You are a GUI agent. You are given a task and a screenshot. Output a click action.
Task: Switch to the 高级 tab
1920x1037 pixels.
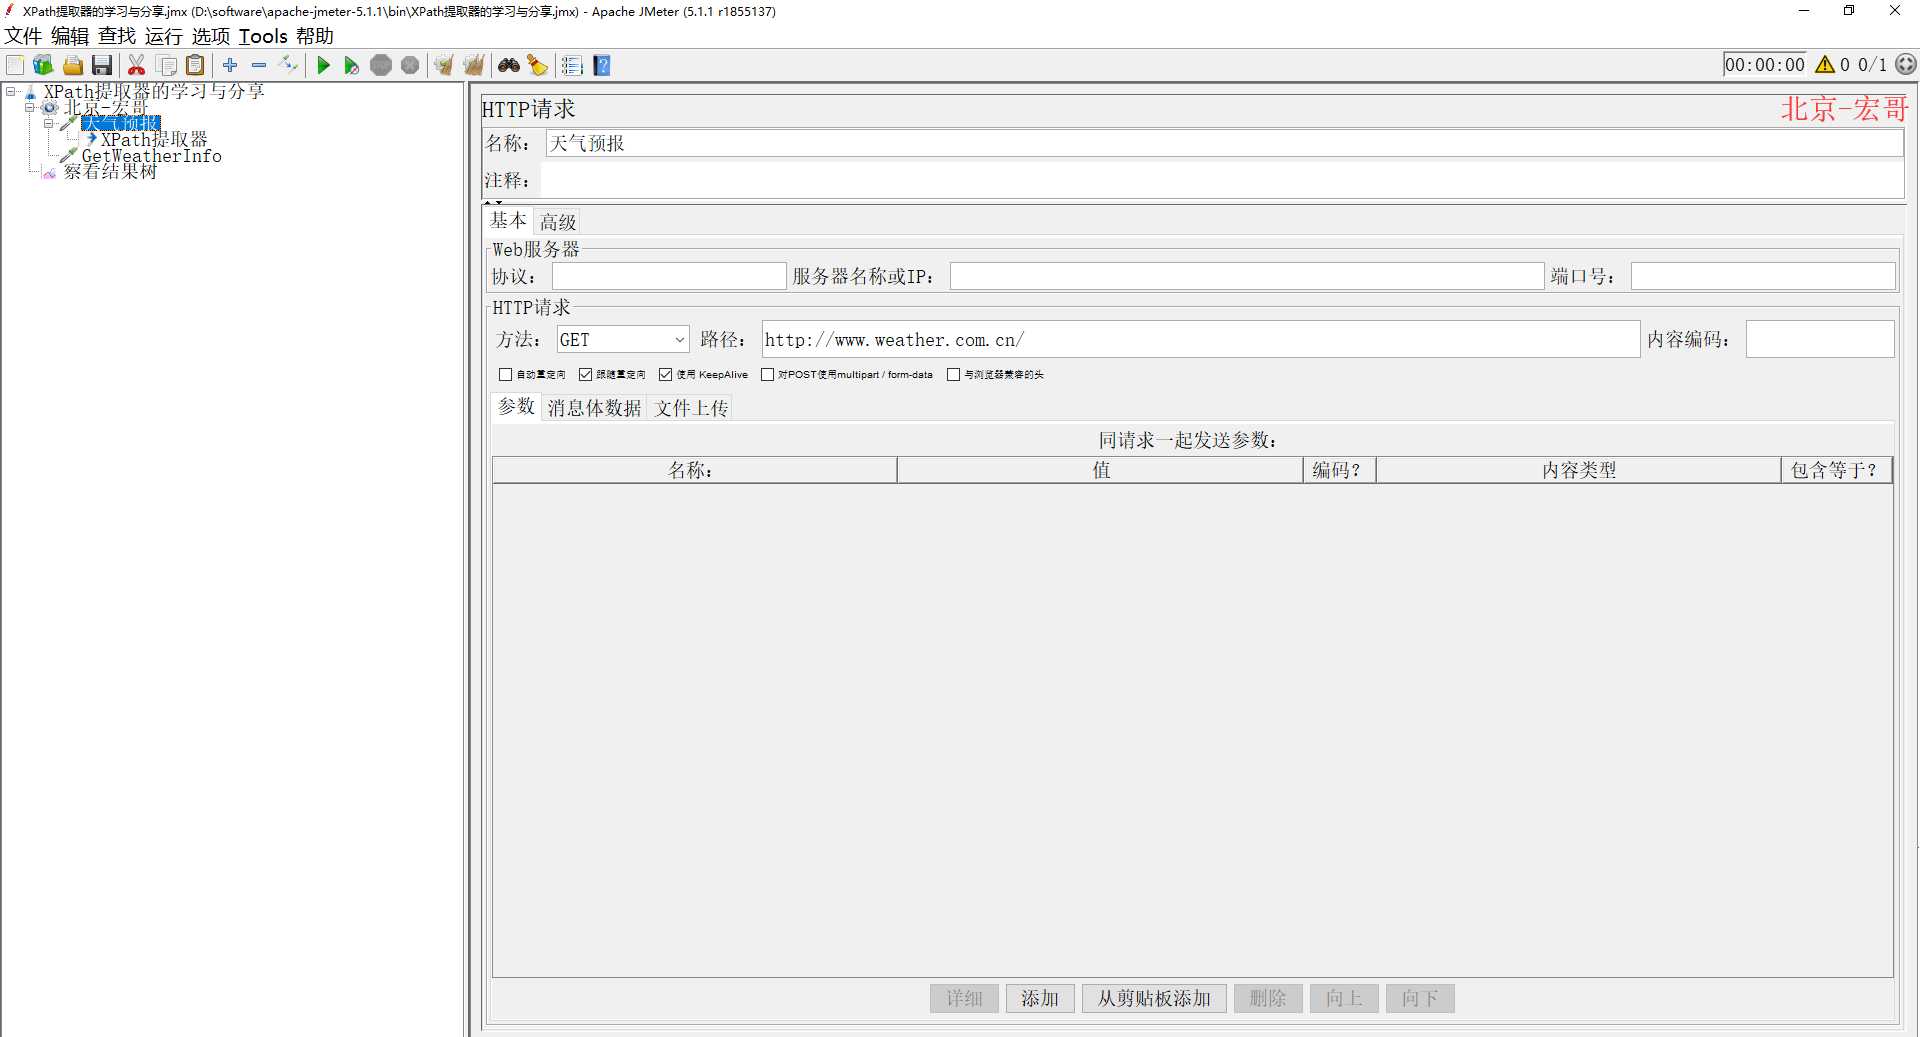[x=558, y=222]
